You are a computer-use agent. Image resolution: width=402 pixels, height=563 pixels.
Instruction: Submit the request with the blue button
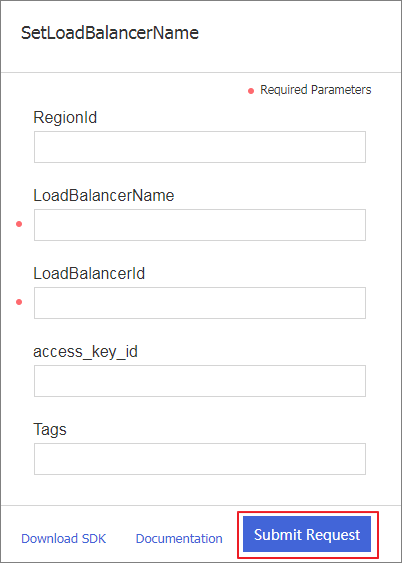pos(307,534)
